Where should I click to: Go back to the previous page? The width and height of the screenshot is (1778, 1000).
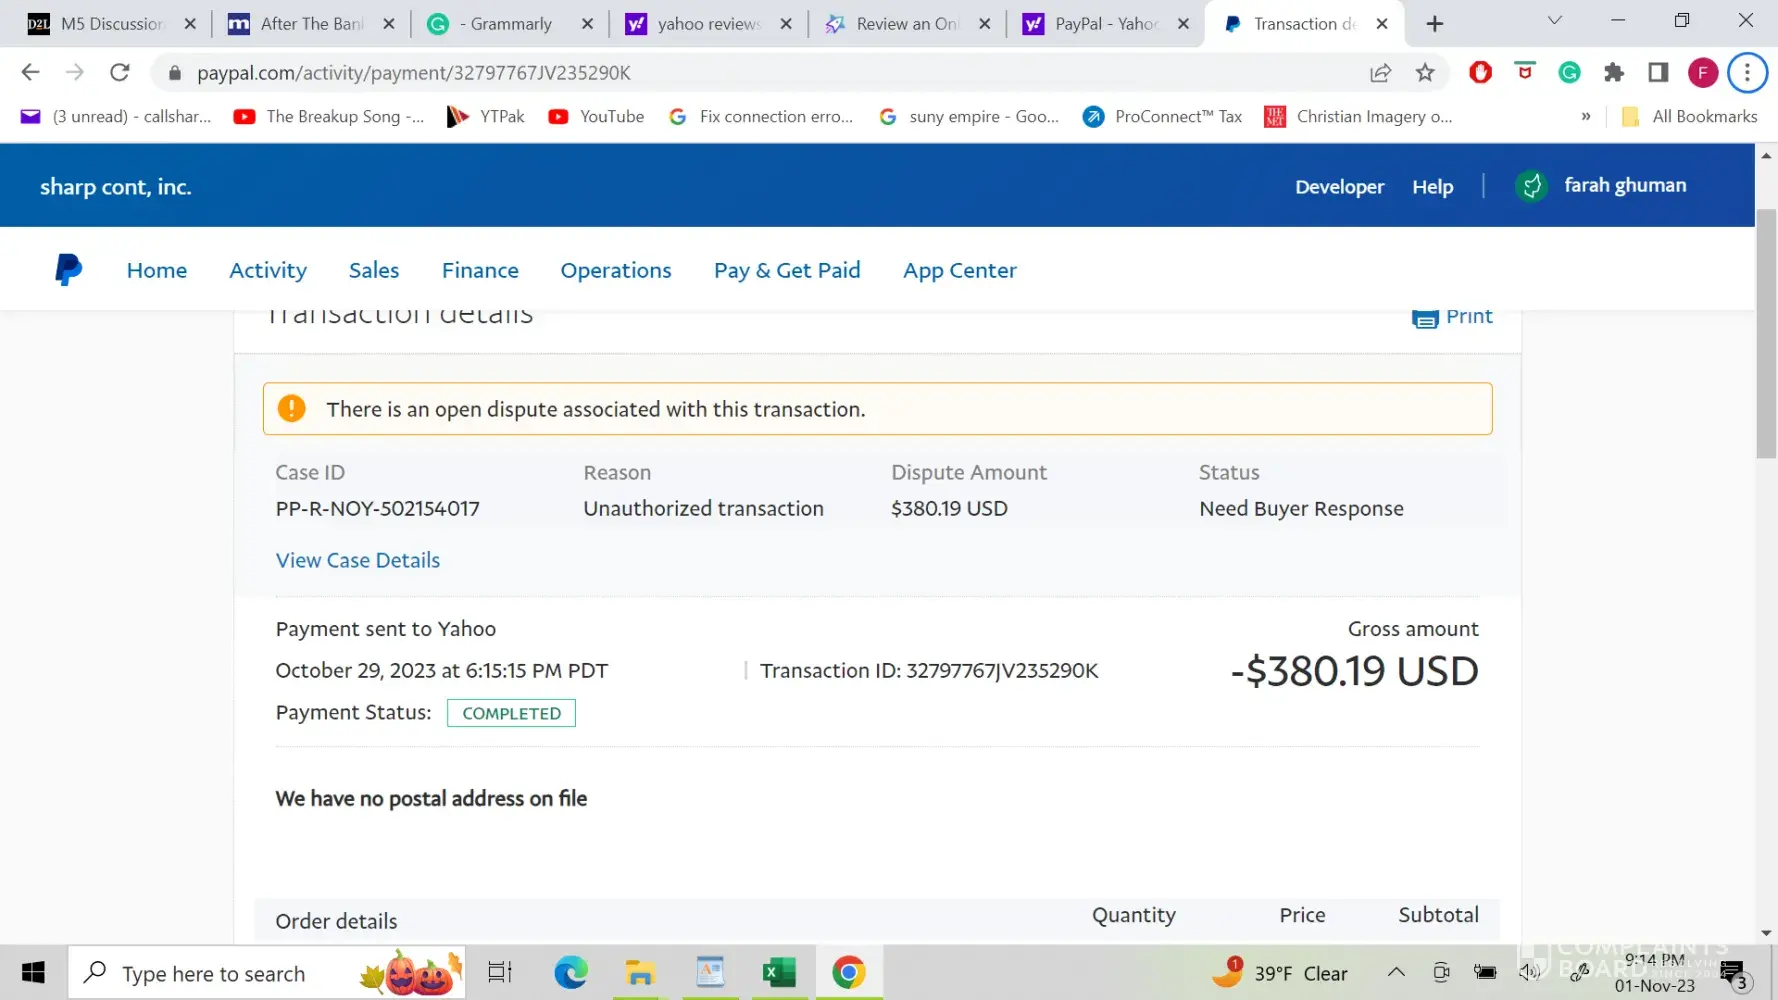tap(30, 72)
